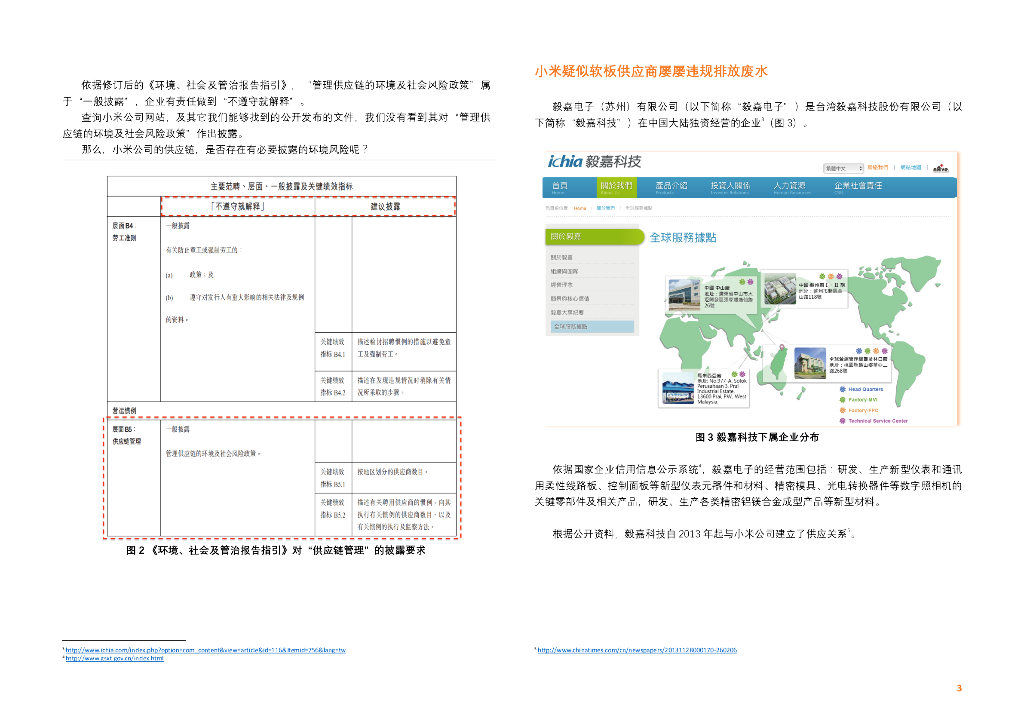Open the gsxt.gov.cn footnote link
Image resolution: width=1024 pixels, height=724 pixels.
click(x=114, y=658)
